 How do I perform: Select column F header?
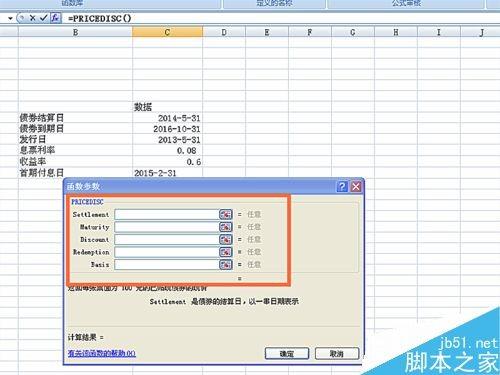(310, 32)
